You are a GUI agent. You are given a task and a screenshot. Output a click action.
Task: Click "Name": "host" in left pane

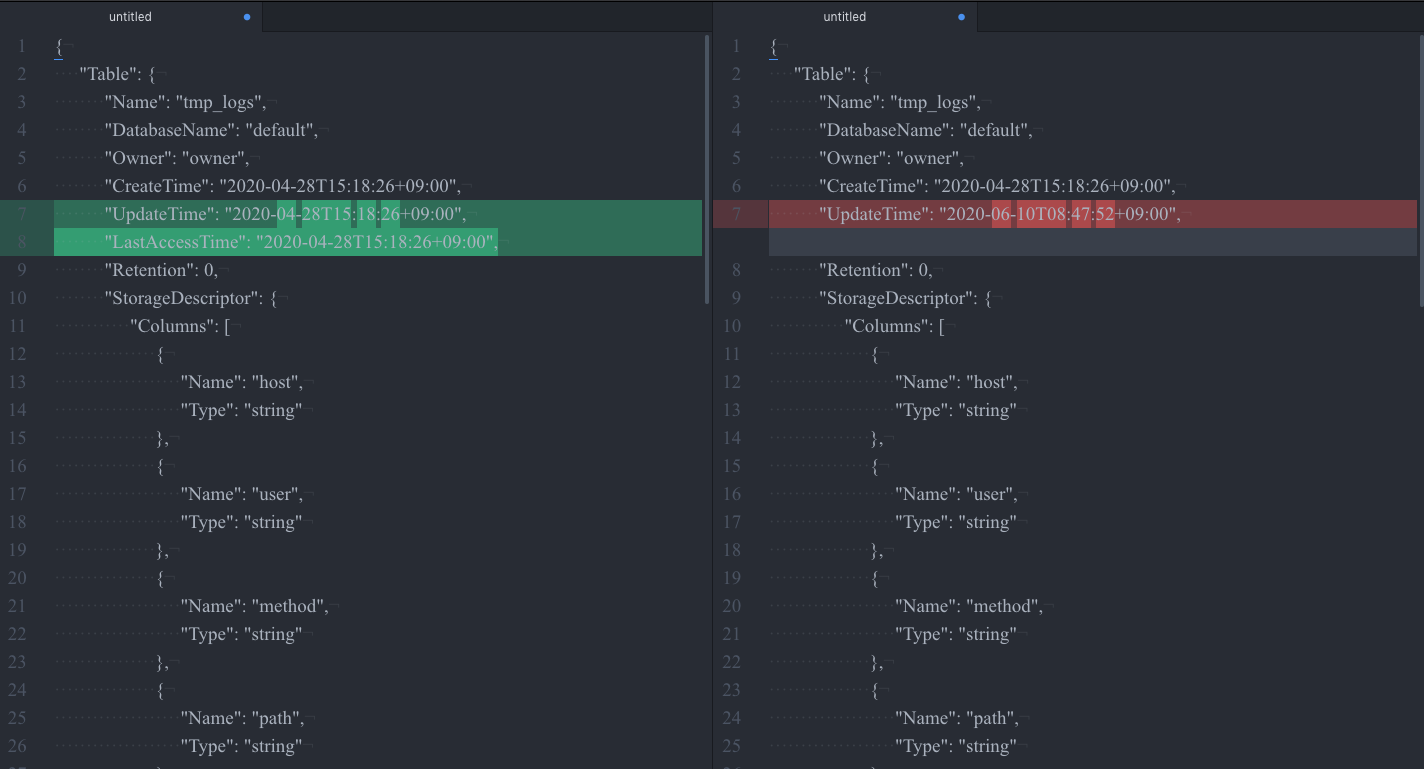pos(241,382)
